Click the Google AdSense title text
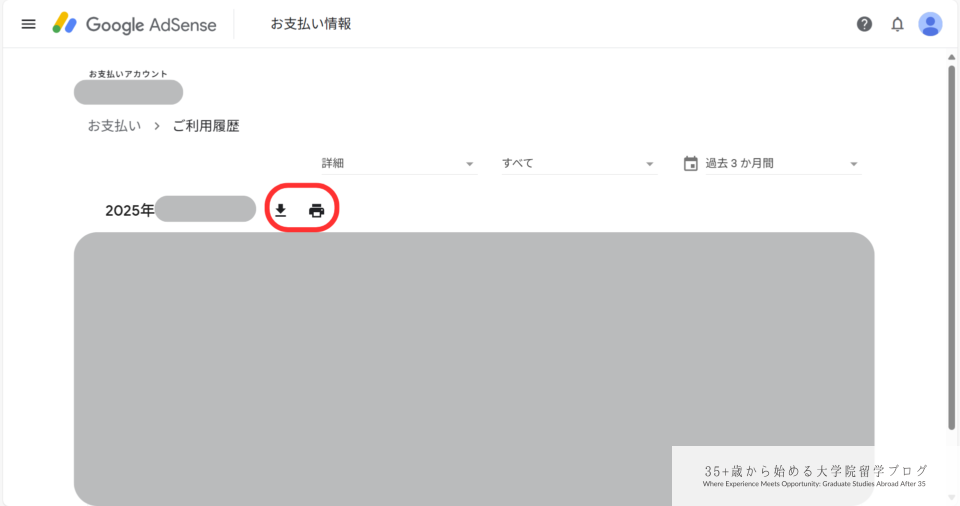960x506 pixels. tap(151, 25)
